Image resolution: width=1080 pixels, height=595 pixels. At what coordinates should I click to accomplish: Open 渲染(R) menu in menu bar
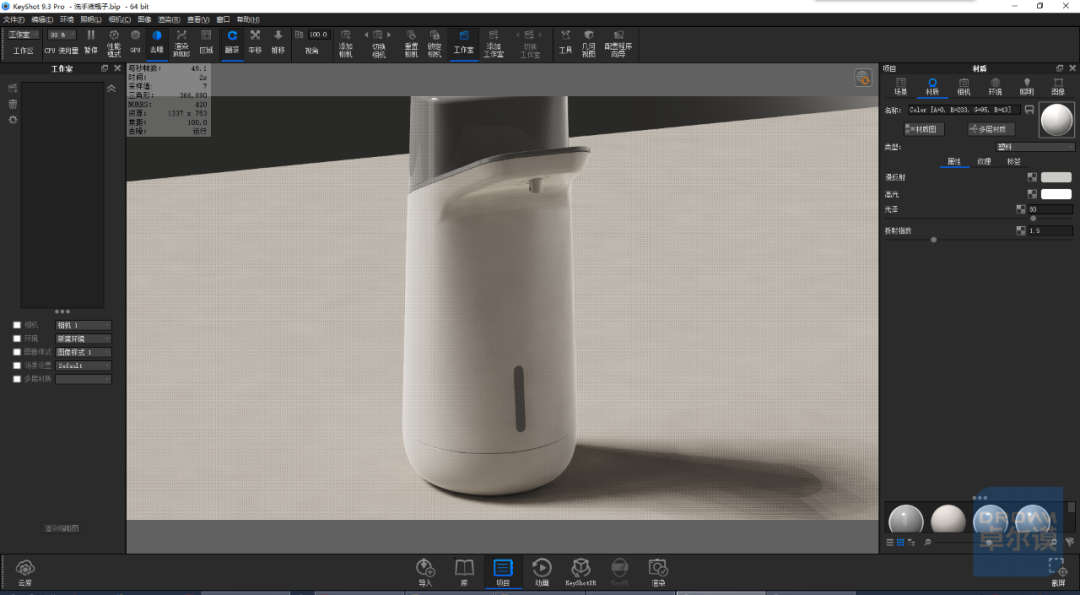click(169, 19)
